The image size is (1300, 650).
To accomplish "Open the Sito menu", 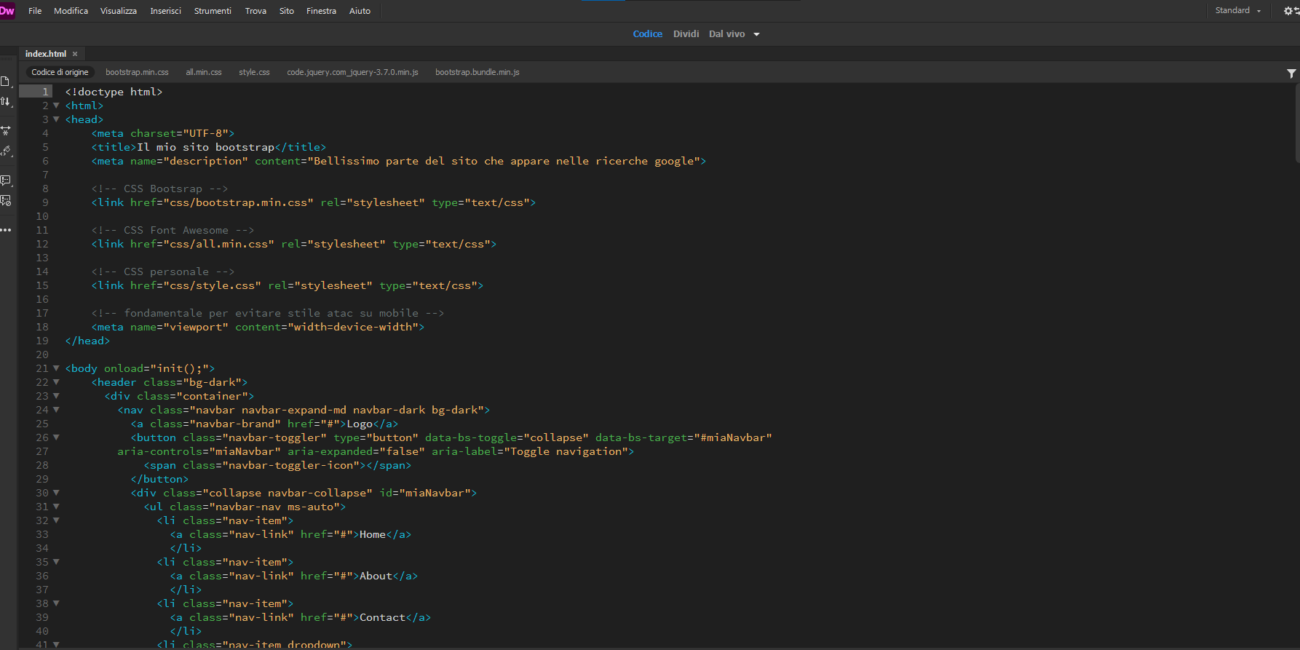I will coord(287,11).
